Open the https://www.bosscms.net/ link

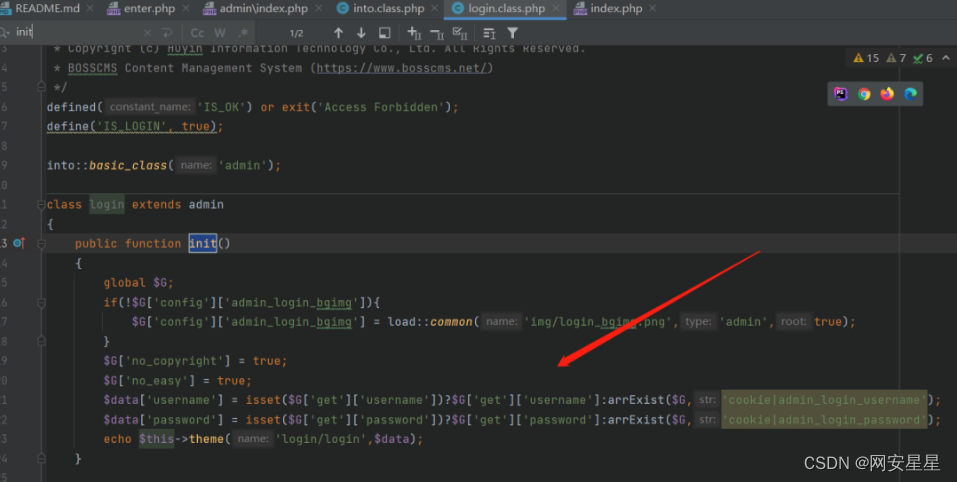click(x=402, y=68)
